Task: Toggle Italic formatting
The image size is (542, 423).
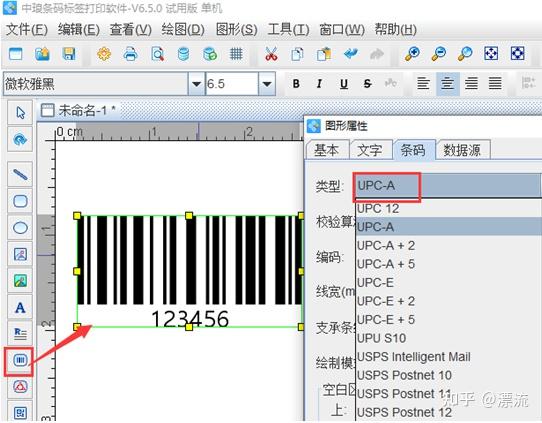Action: [x=319, y=84]
